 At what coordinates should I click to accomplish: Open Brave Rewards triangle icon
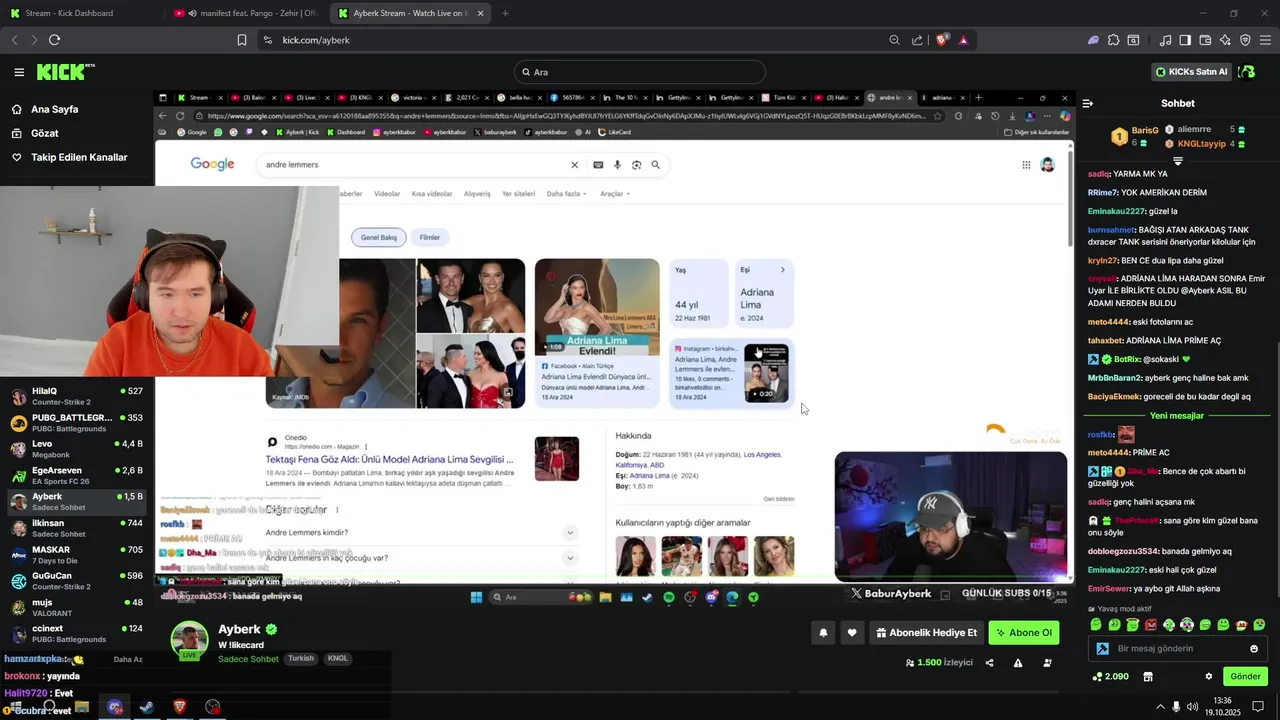pyautogui.click(x=963, y=40)
